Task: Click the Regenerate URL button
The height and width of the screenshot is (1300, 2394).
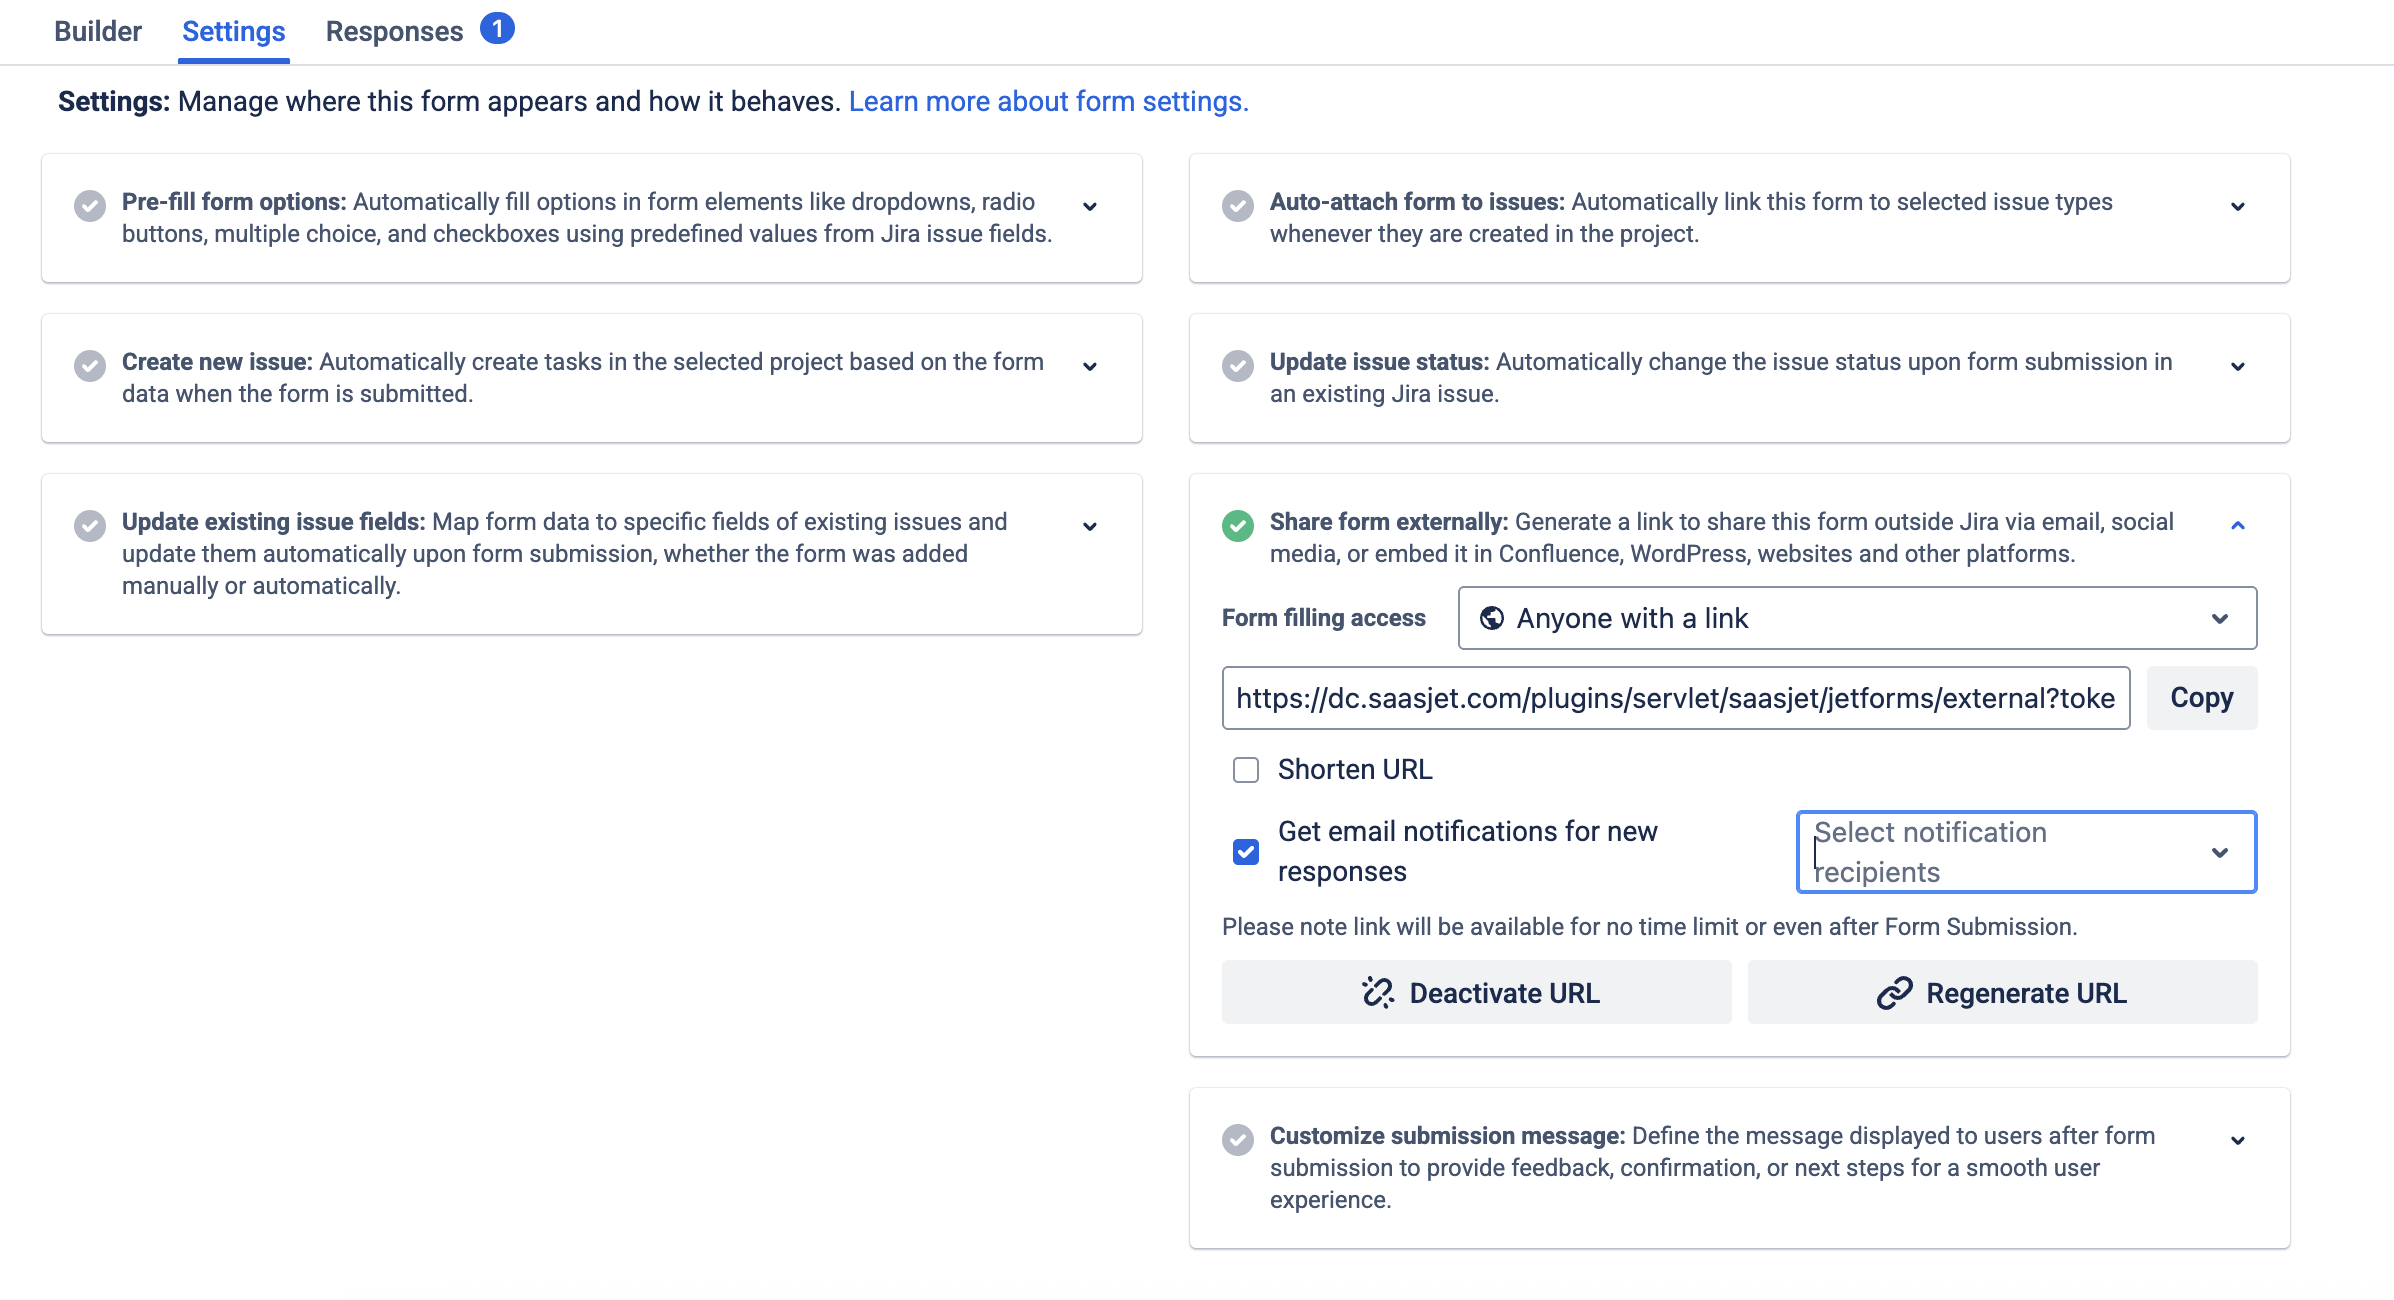Action: (2002, 992)
